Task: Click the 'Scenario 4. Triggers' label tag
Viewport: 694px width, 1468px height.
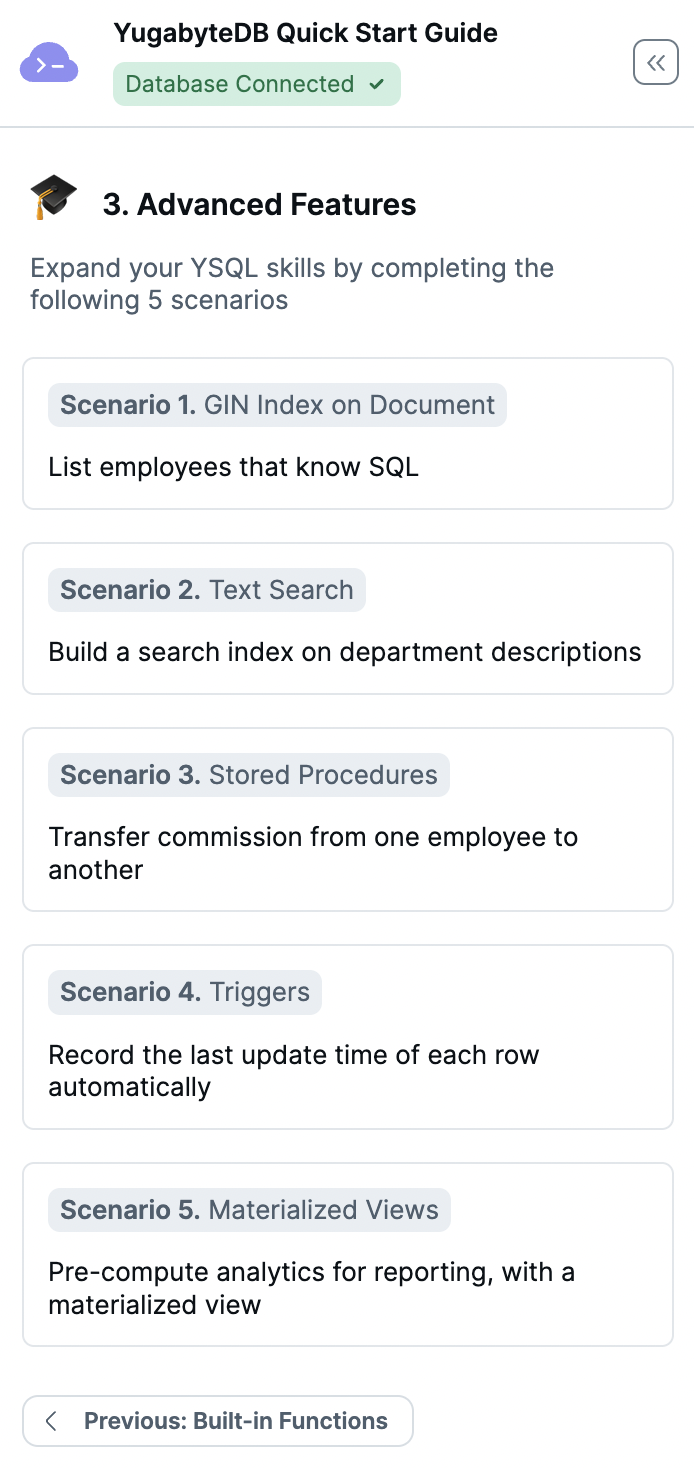Action: [185, 992]
